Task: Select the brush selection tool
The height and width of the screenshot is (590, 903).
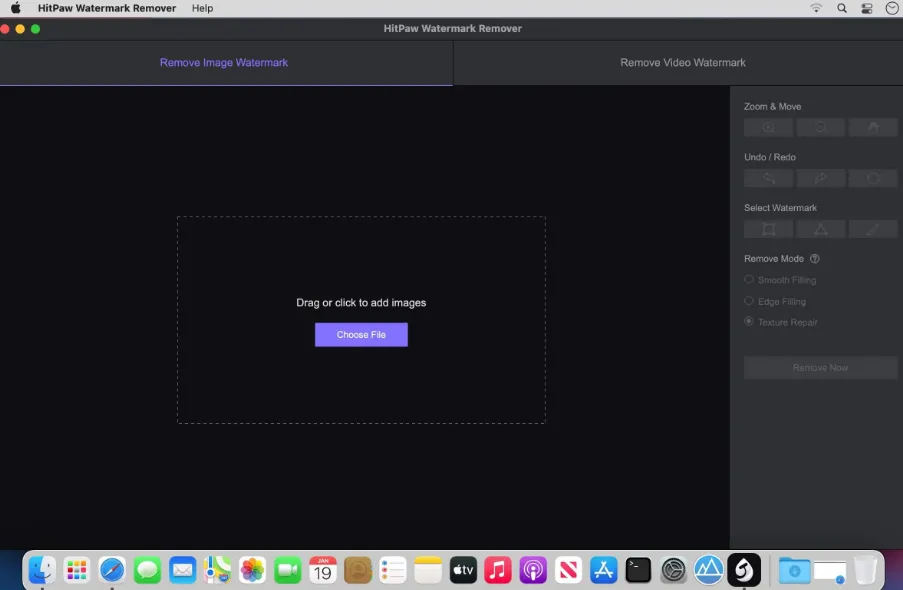Action: click(x=873, y=229)
